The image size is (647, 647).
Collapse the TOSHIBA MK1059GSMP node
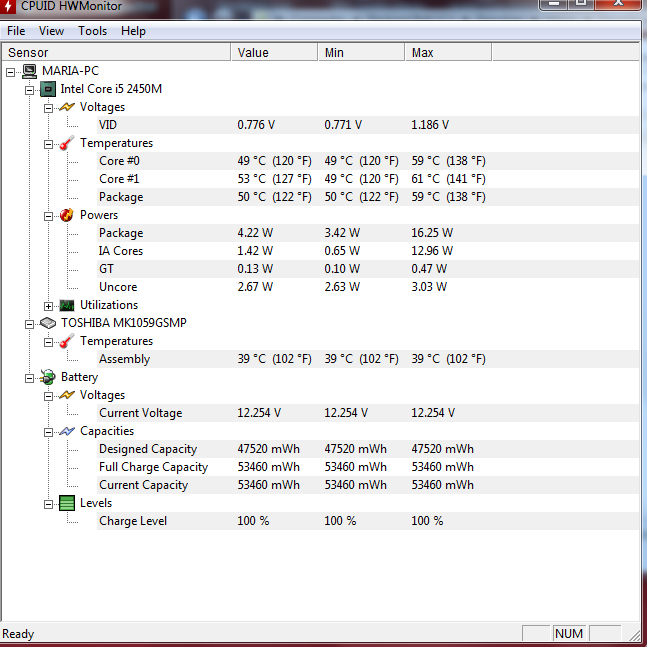(29, 325)
